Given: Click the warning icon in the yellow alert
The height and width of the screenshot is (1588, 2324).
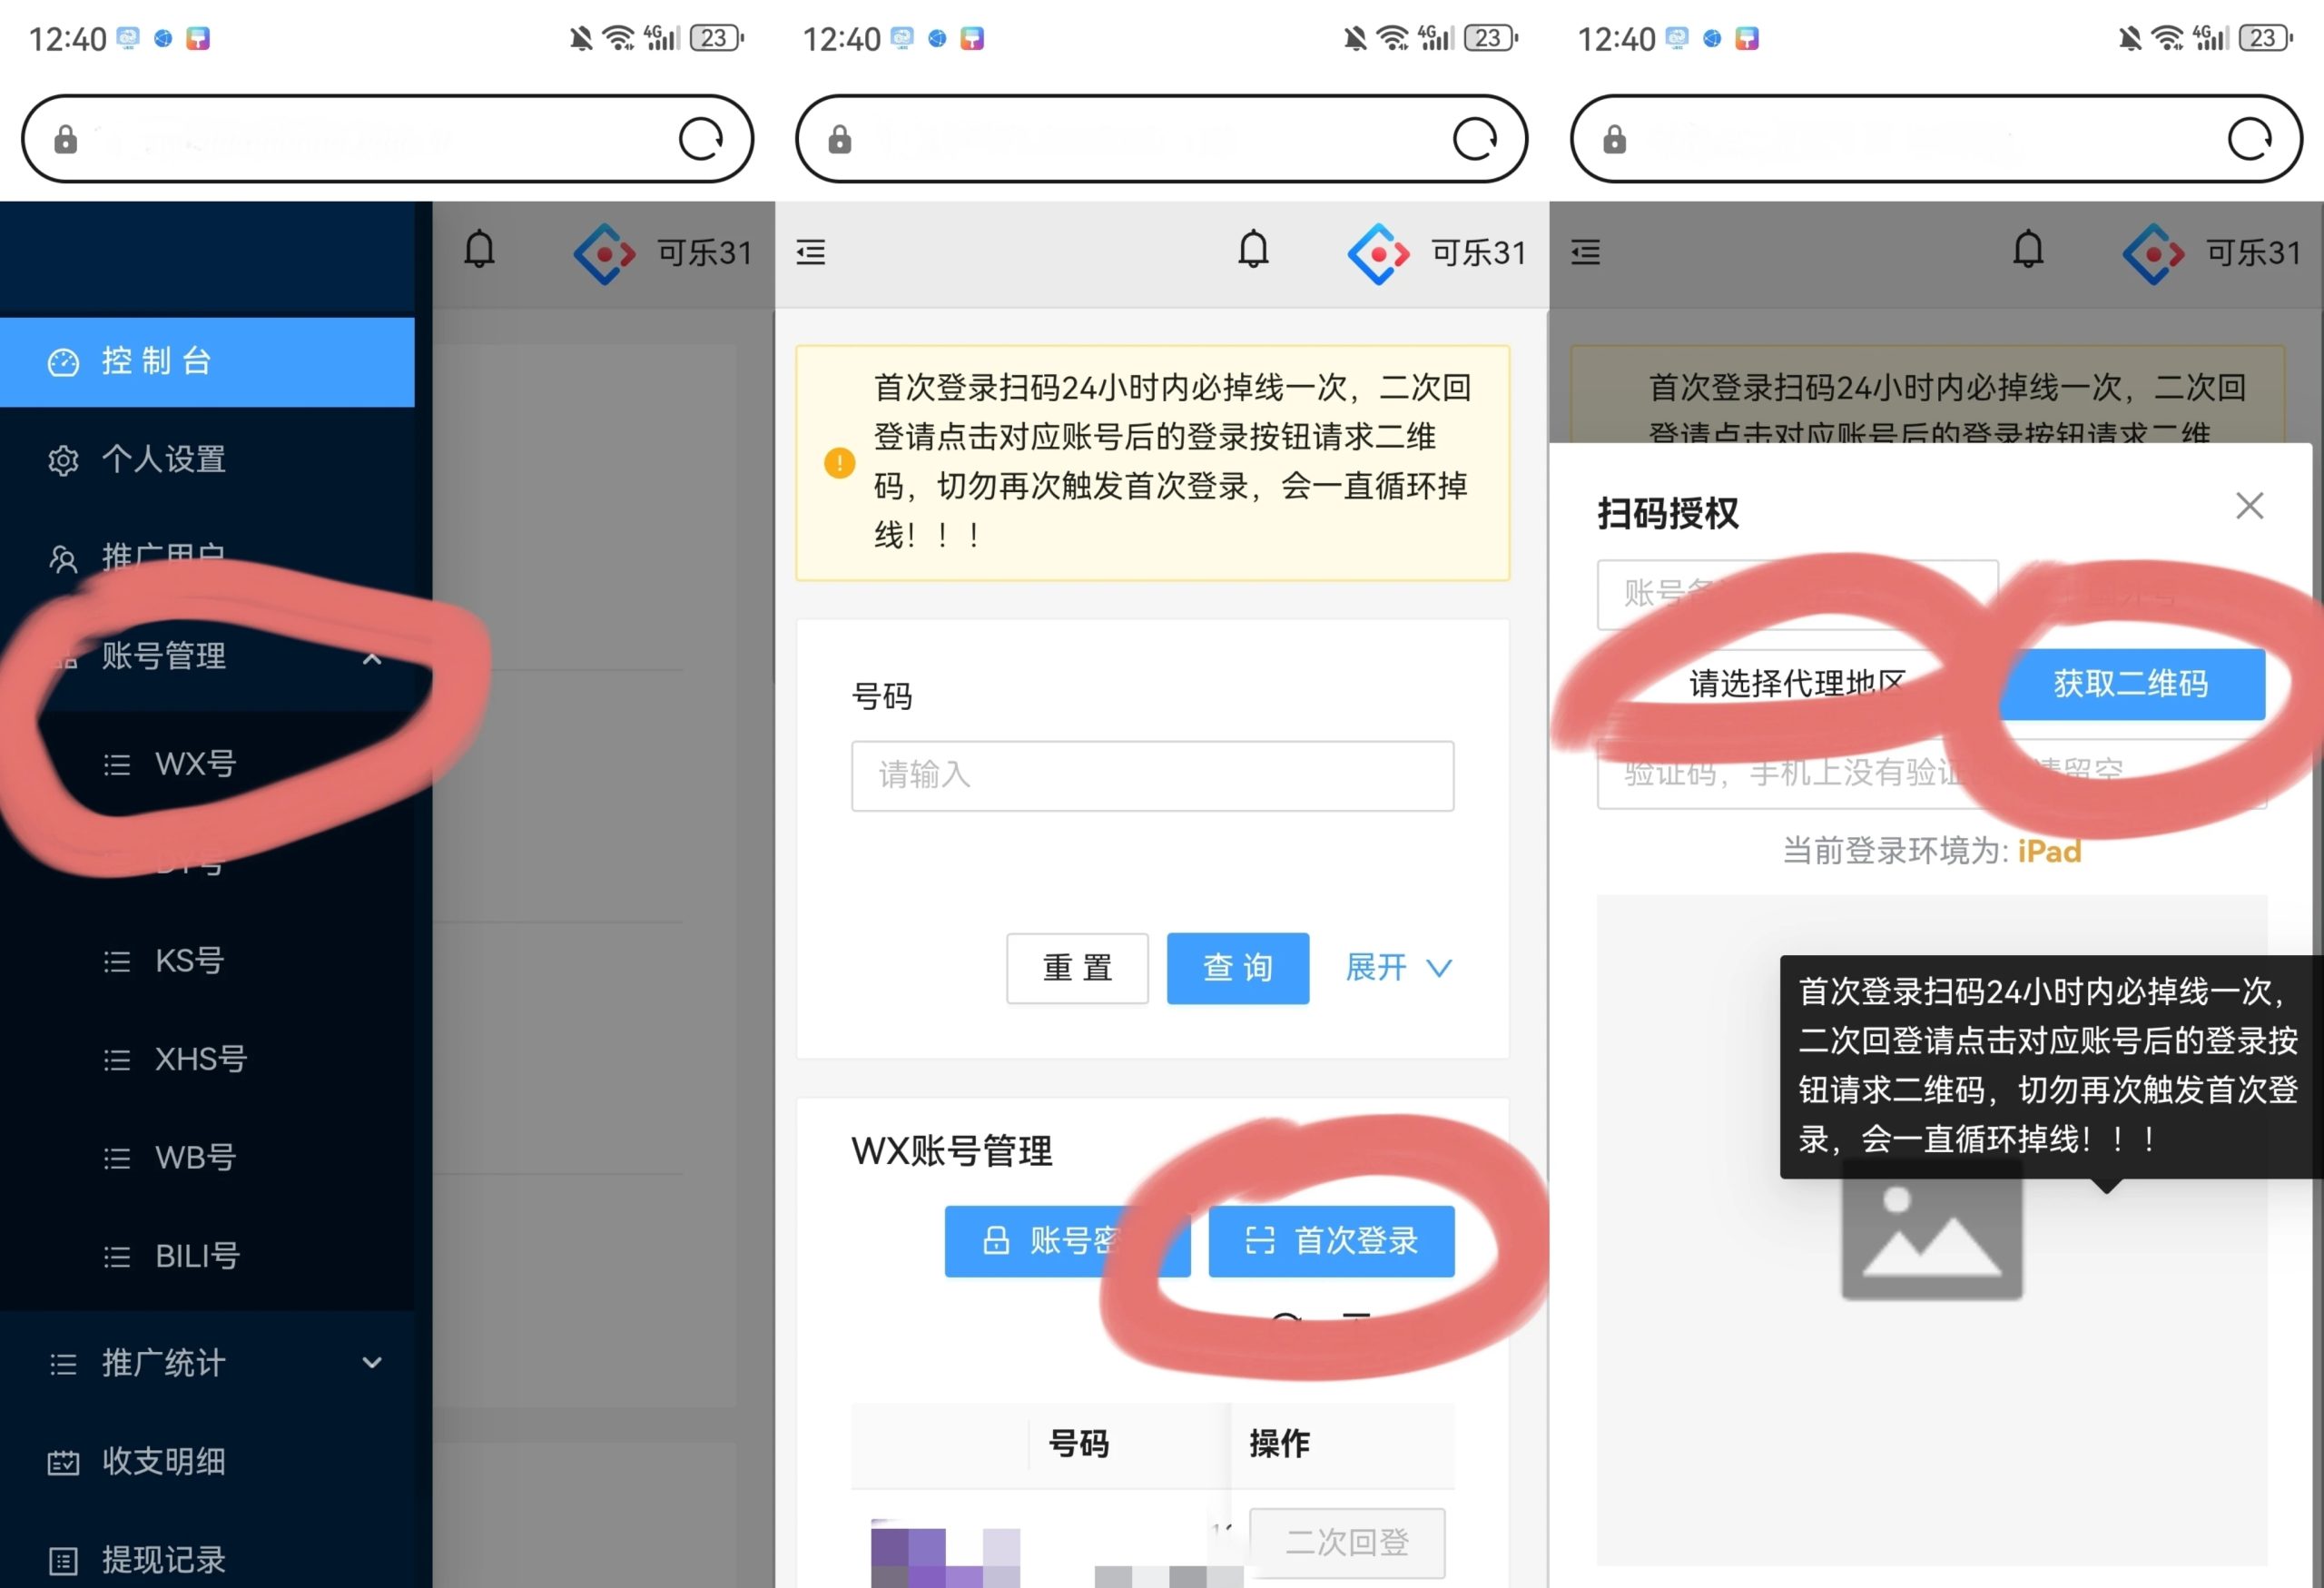Looking at the screenshot, I should click(x=839, y=463).
